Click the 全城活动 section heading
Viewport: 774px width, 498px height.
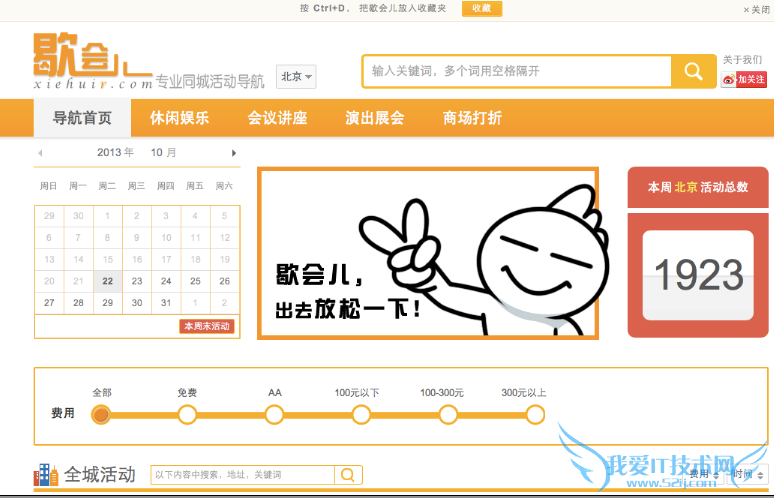click(100, 475)
